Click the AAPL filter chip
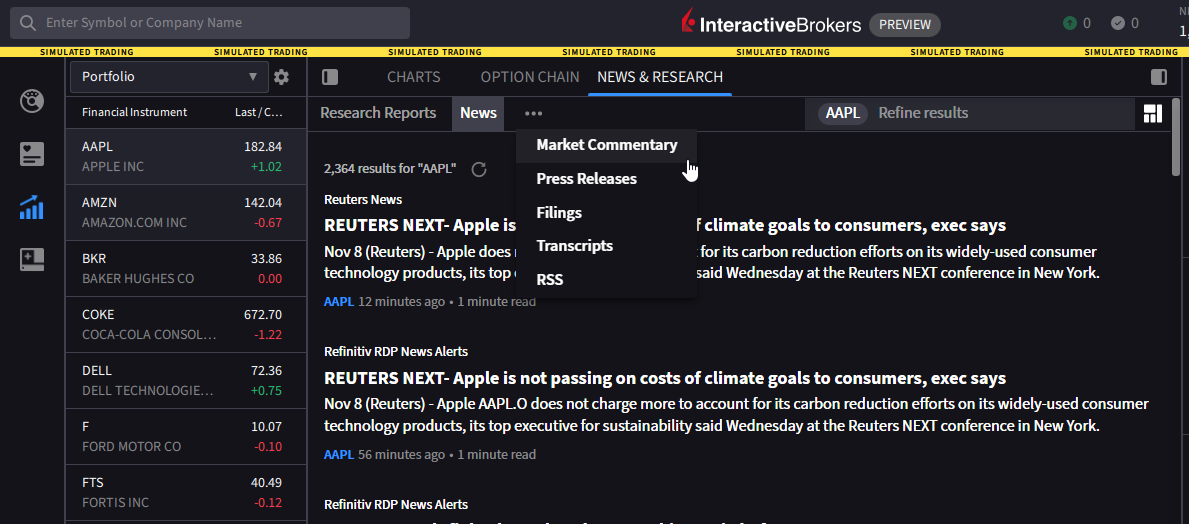 (842, 113)
